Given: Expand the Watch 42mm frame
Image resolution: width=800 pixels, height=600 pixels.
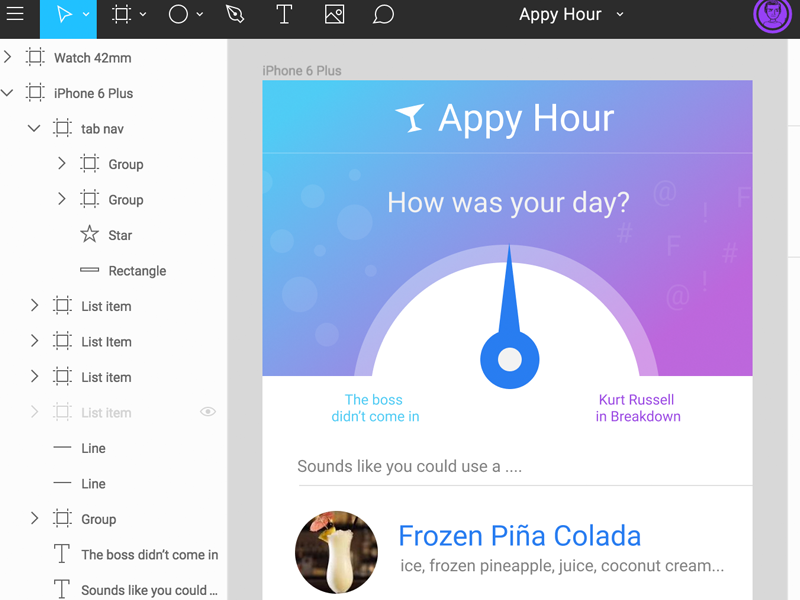Looking at the screenshot, I should pyautogui.click(x=8, y=57).
